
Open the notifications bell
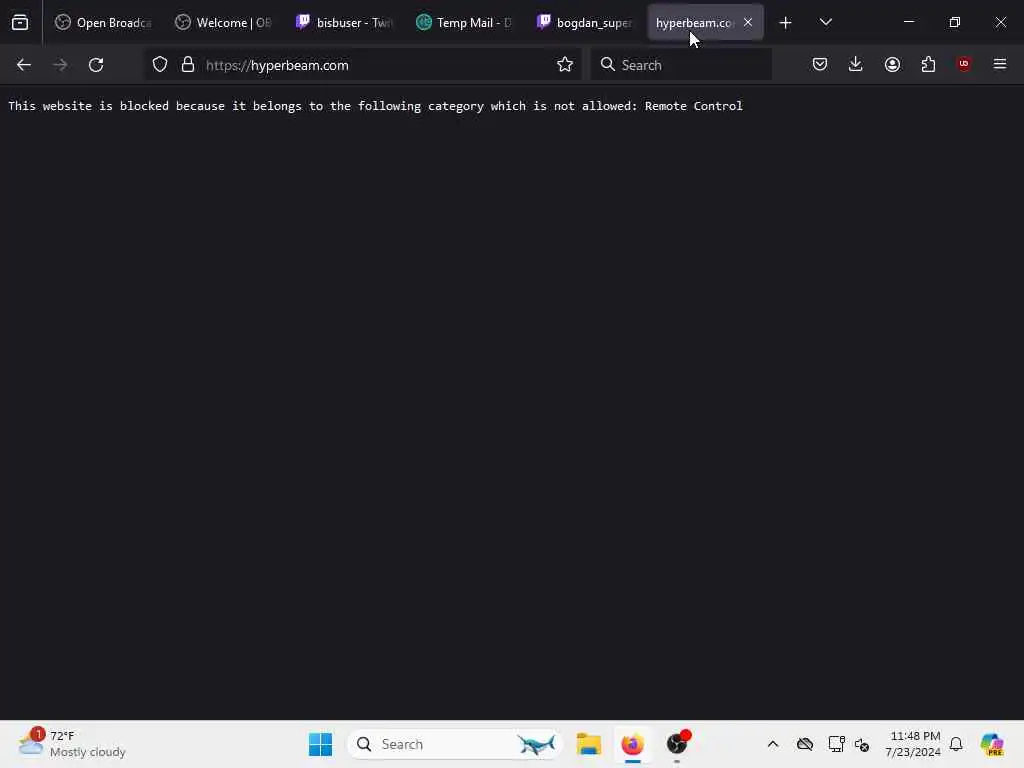[x=956, y=744]
